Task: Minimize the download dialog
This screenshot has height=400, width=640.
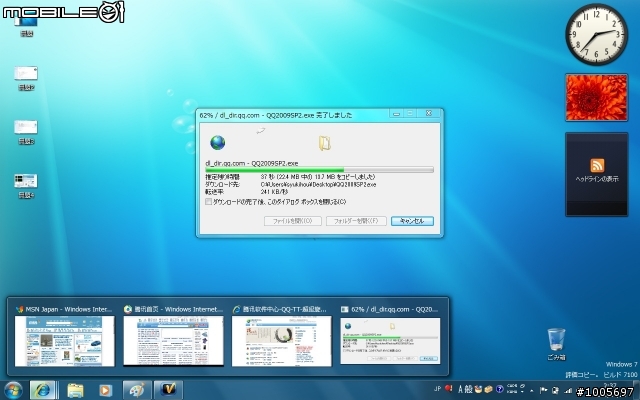Action: (x=396, y=113)
